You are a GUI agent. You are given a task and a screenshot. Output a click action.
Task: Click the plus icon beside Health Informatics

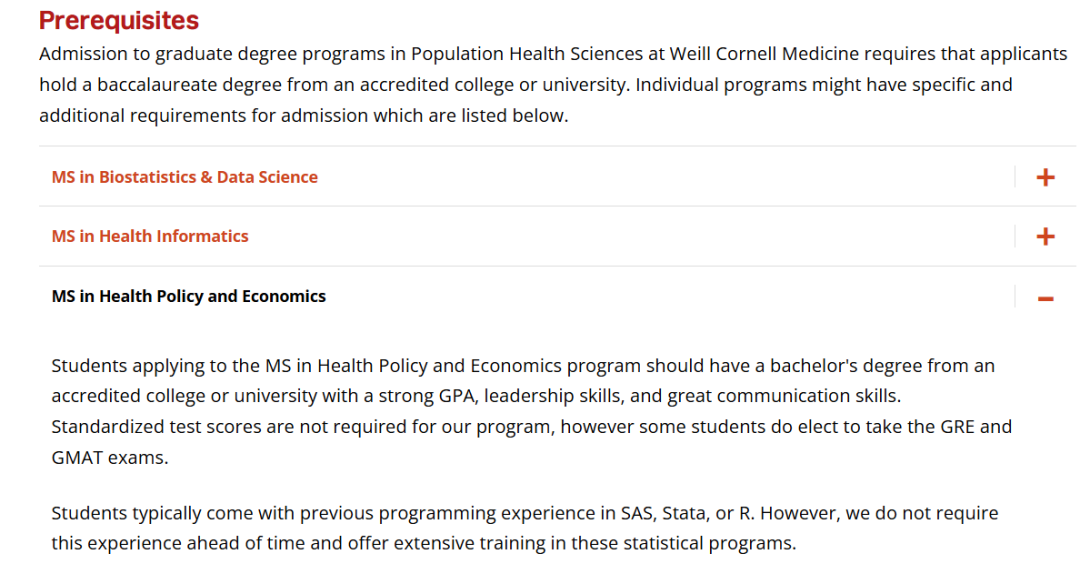coord(1045,237)
